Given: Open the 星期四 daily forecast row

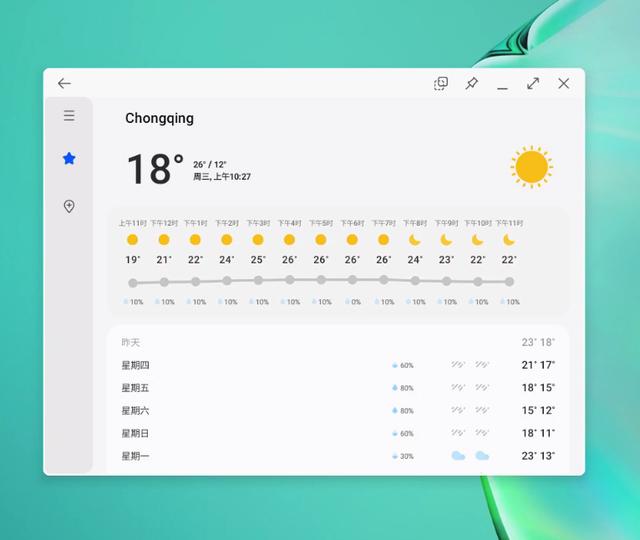Looking at the screenshot, I should pyautogui.click(x=337, y=365).
